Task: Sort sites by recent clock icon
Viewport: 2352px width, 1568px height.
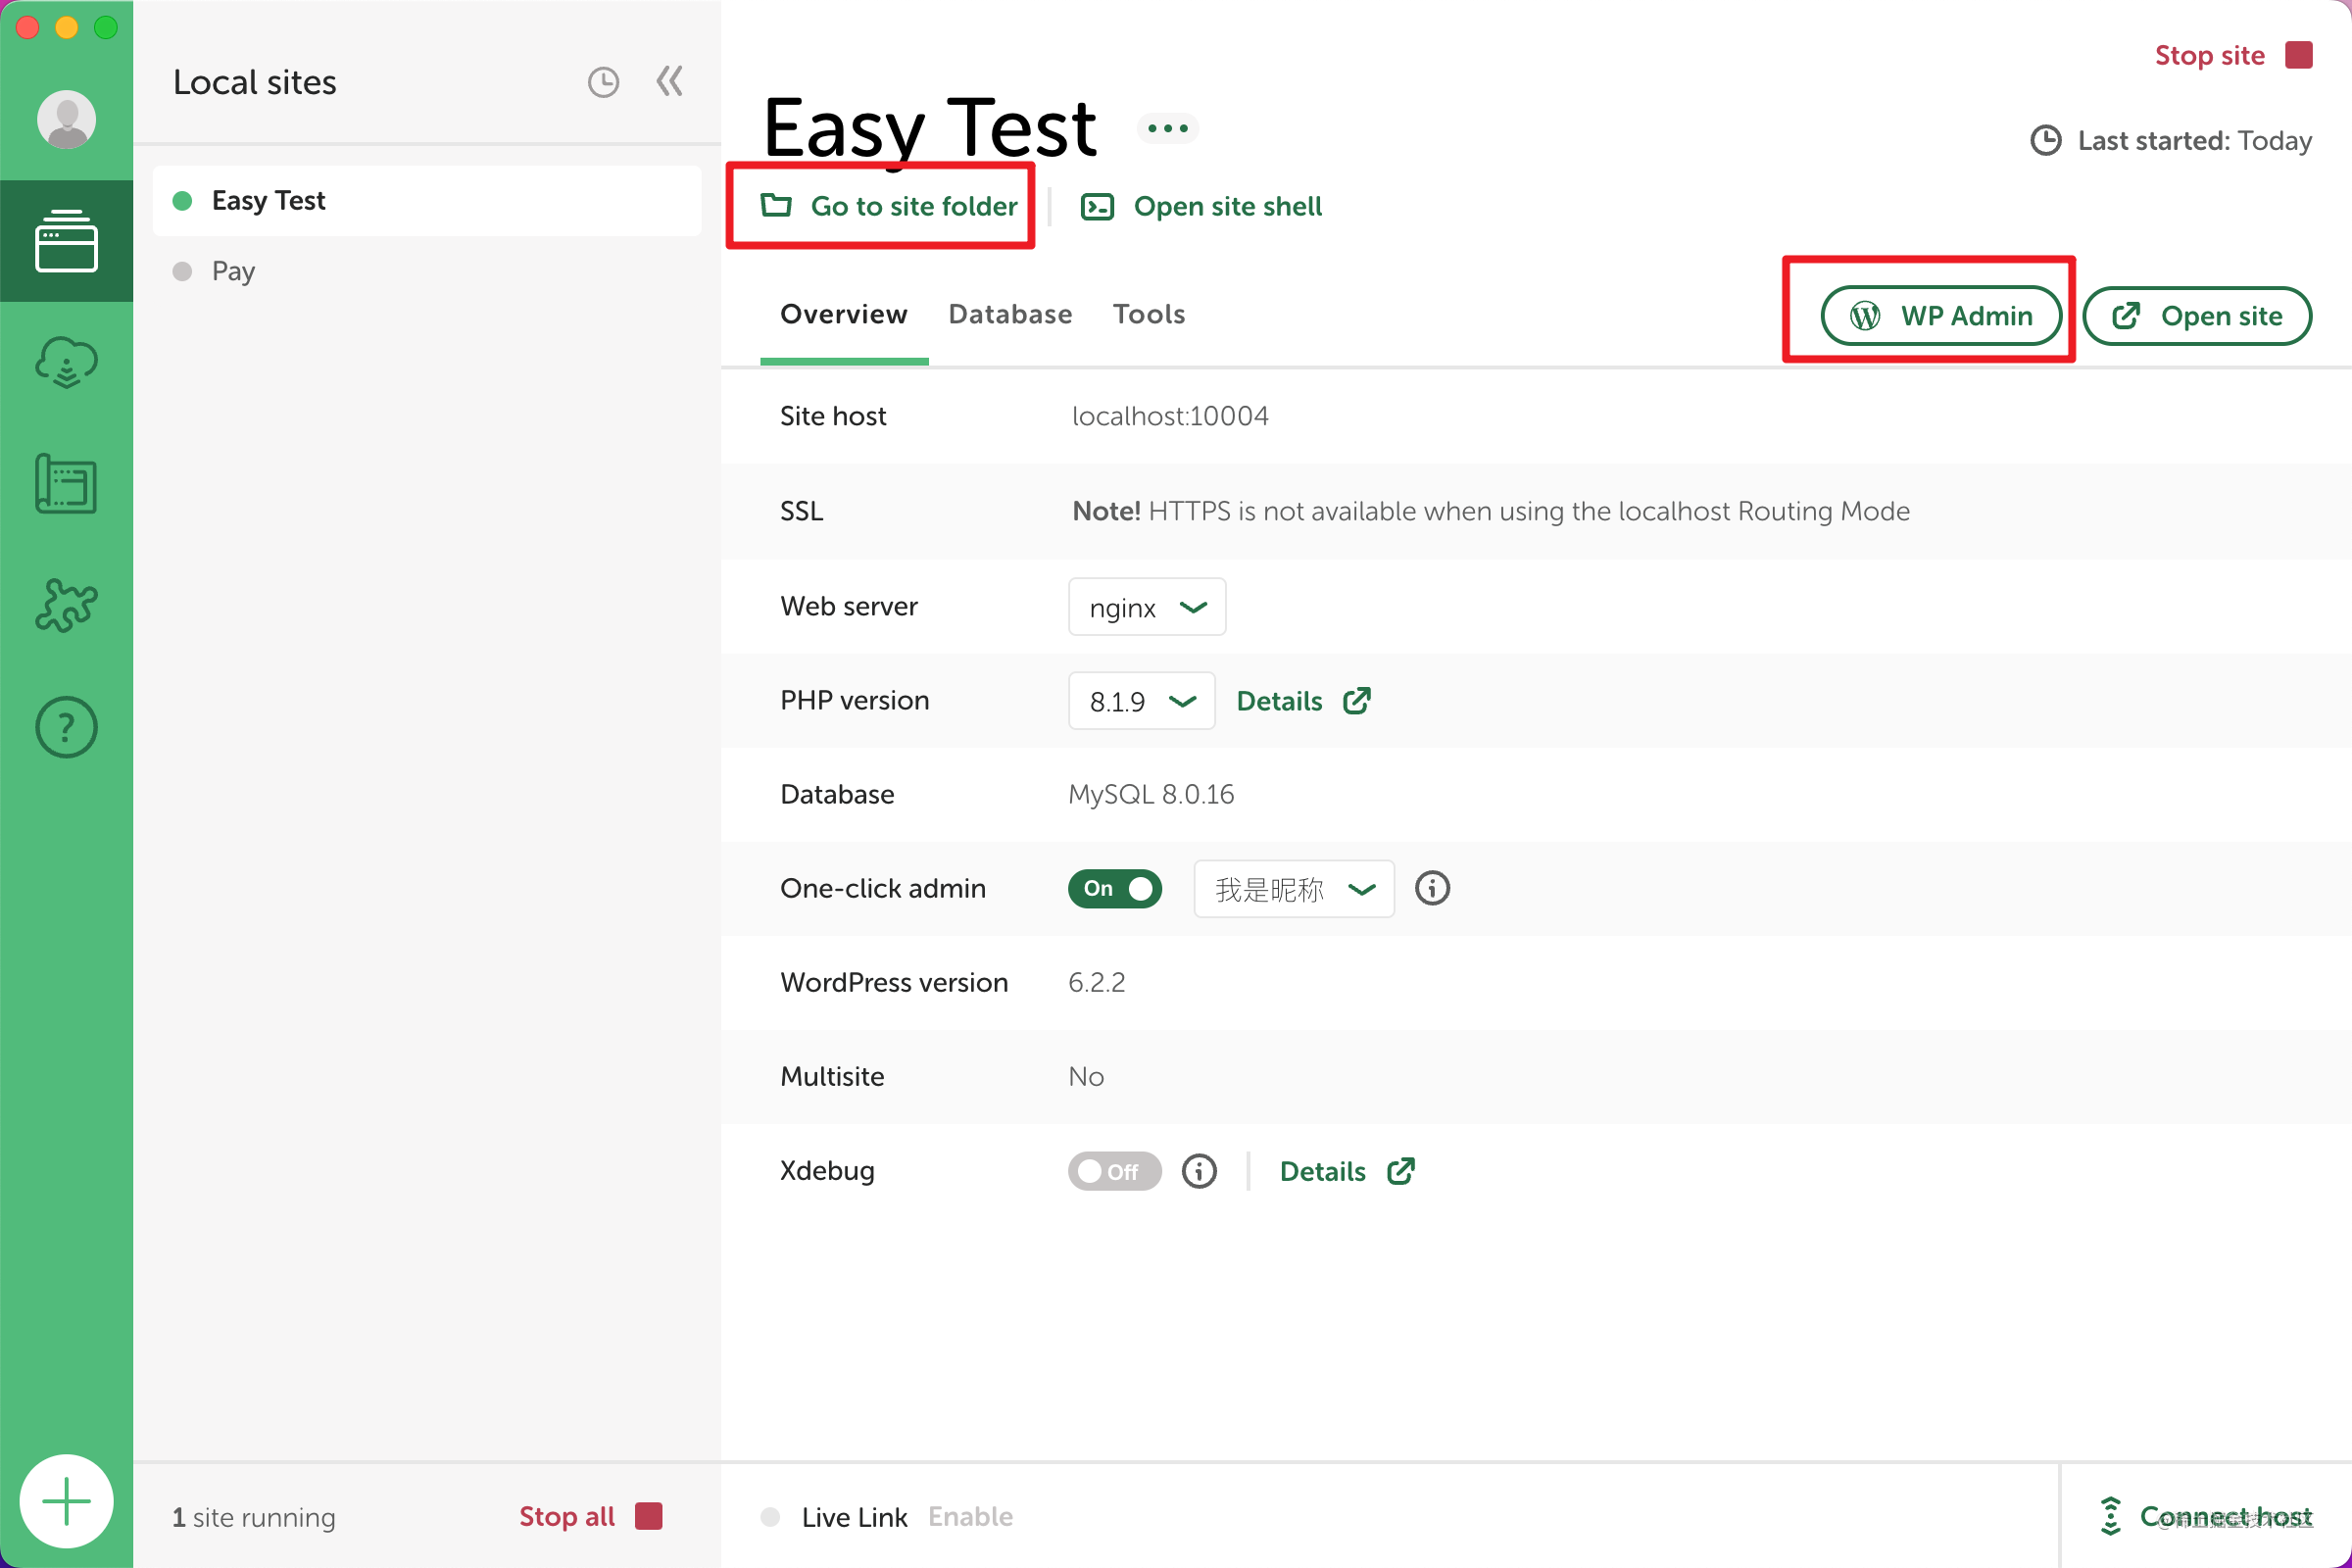Action: [603, 82]
